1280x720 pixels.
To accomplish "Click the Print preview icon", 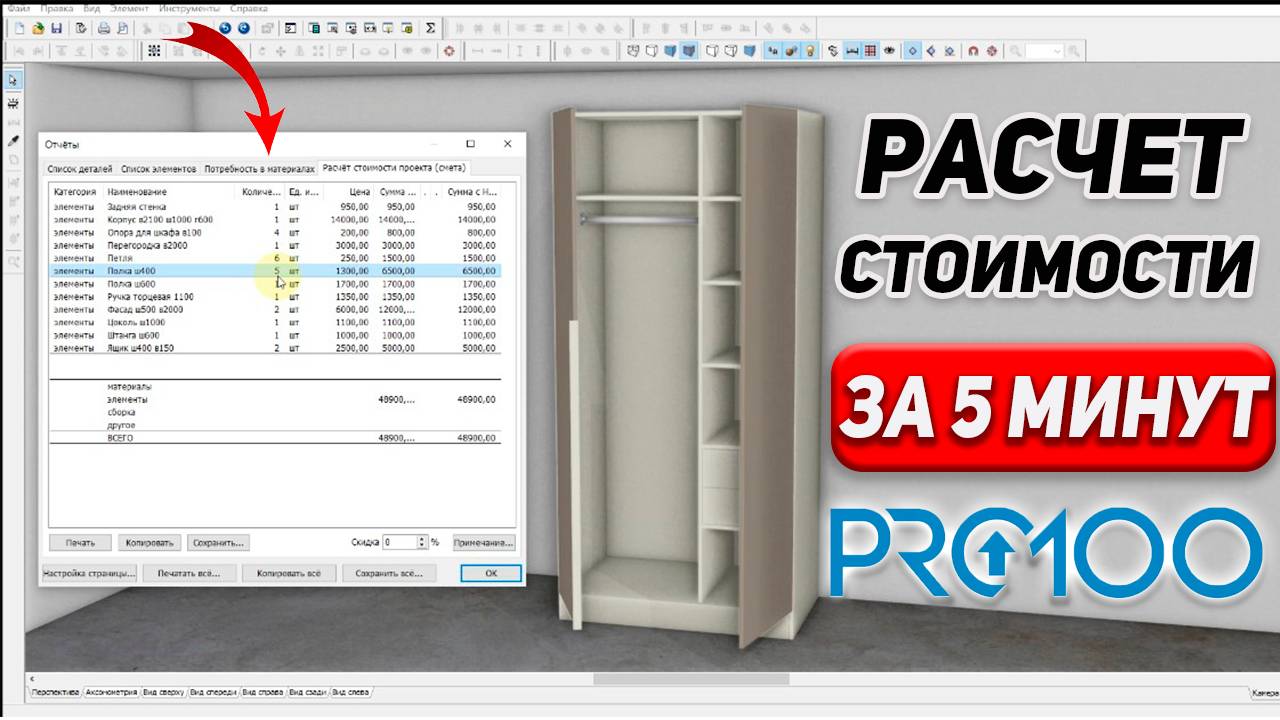I will [122, 28].
